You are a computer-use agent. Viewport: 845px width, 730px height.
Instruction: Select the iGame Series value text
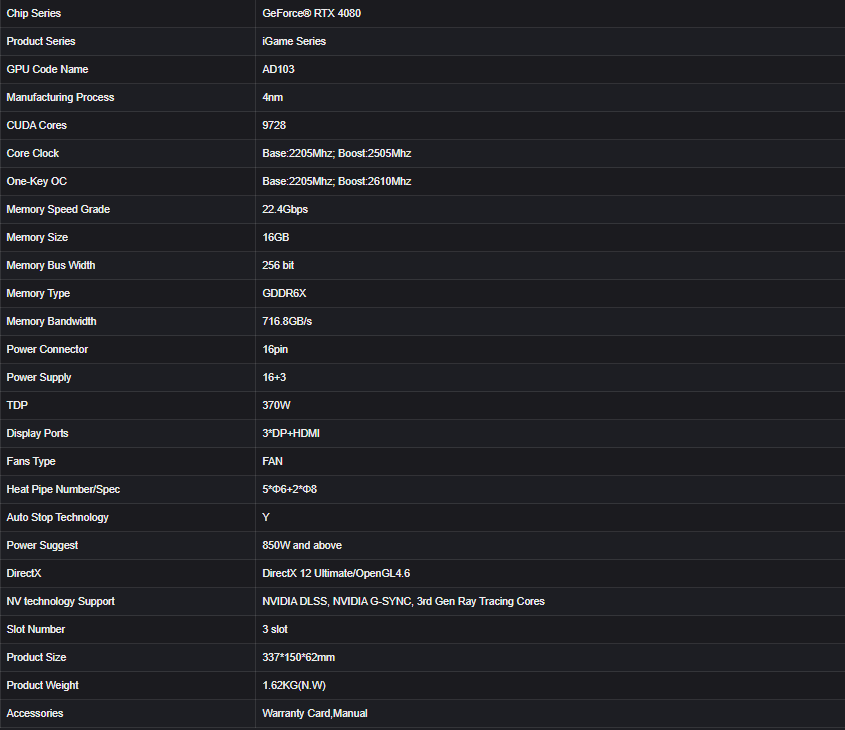tap(294, 42)
